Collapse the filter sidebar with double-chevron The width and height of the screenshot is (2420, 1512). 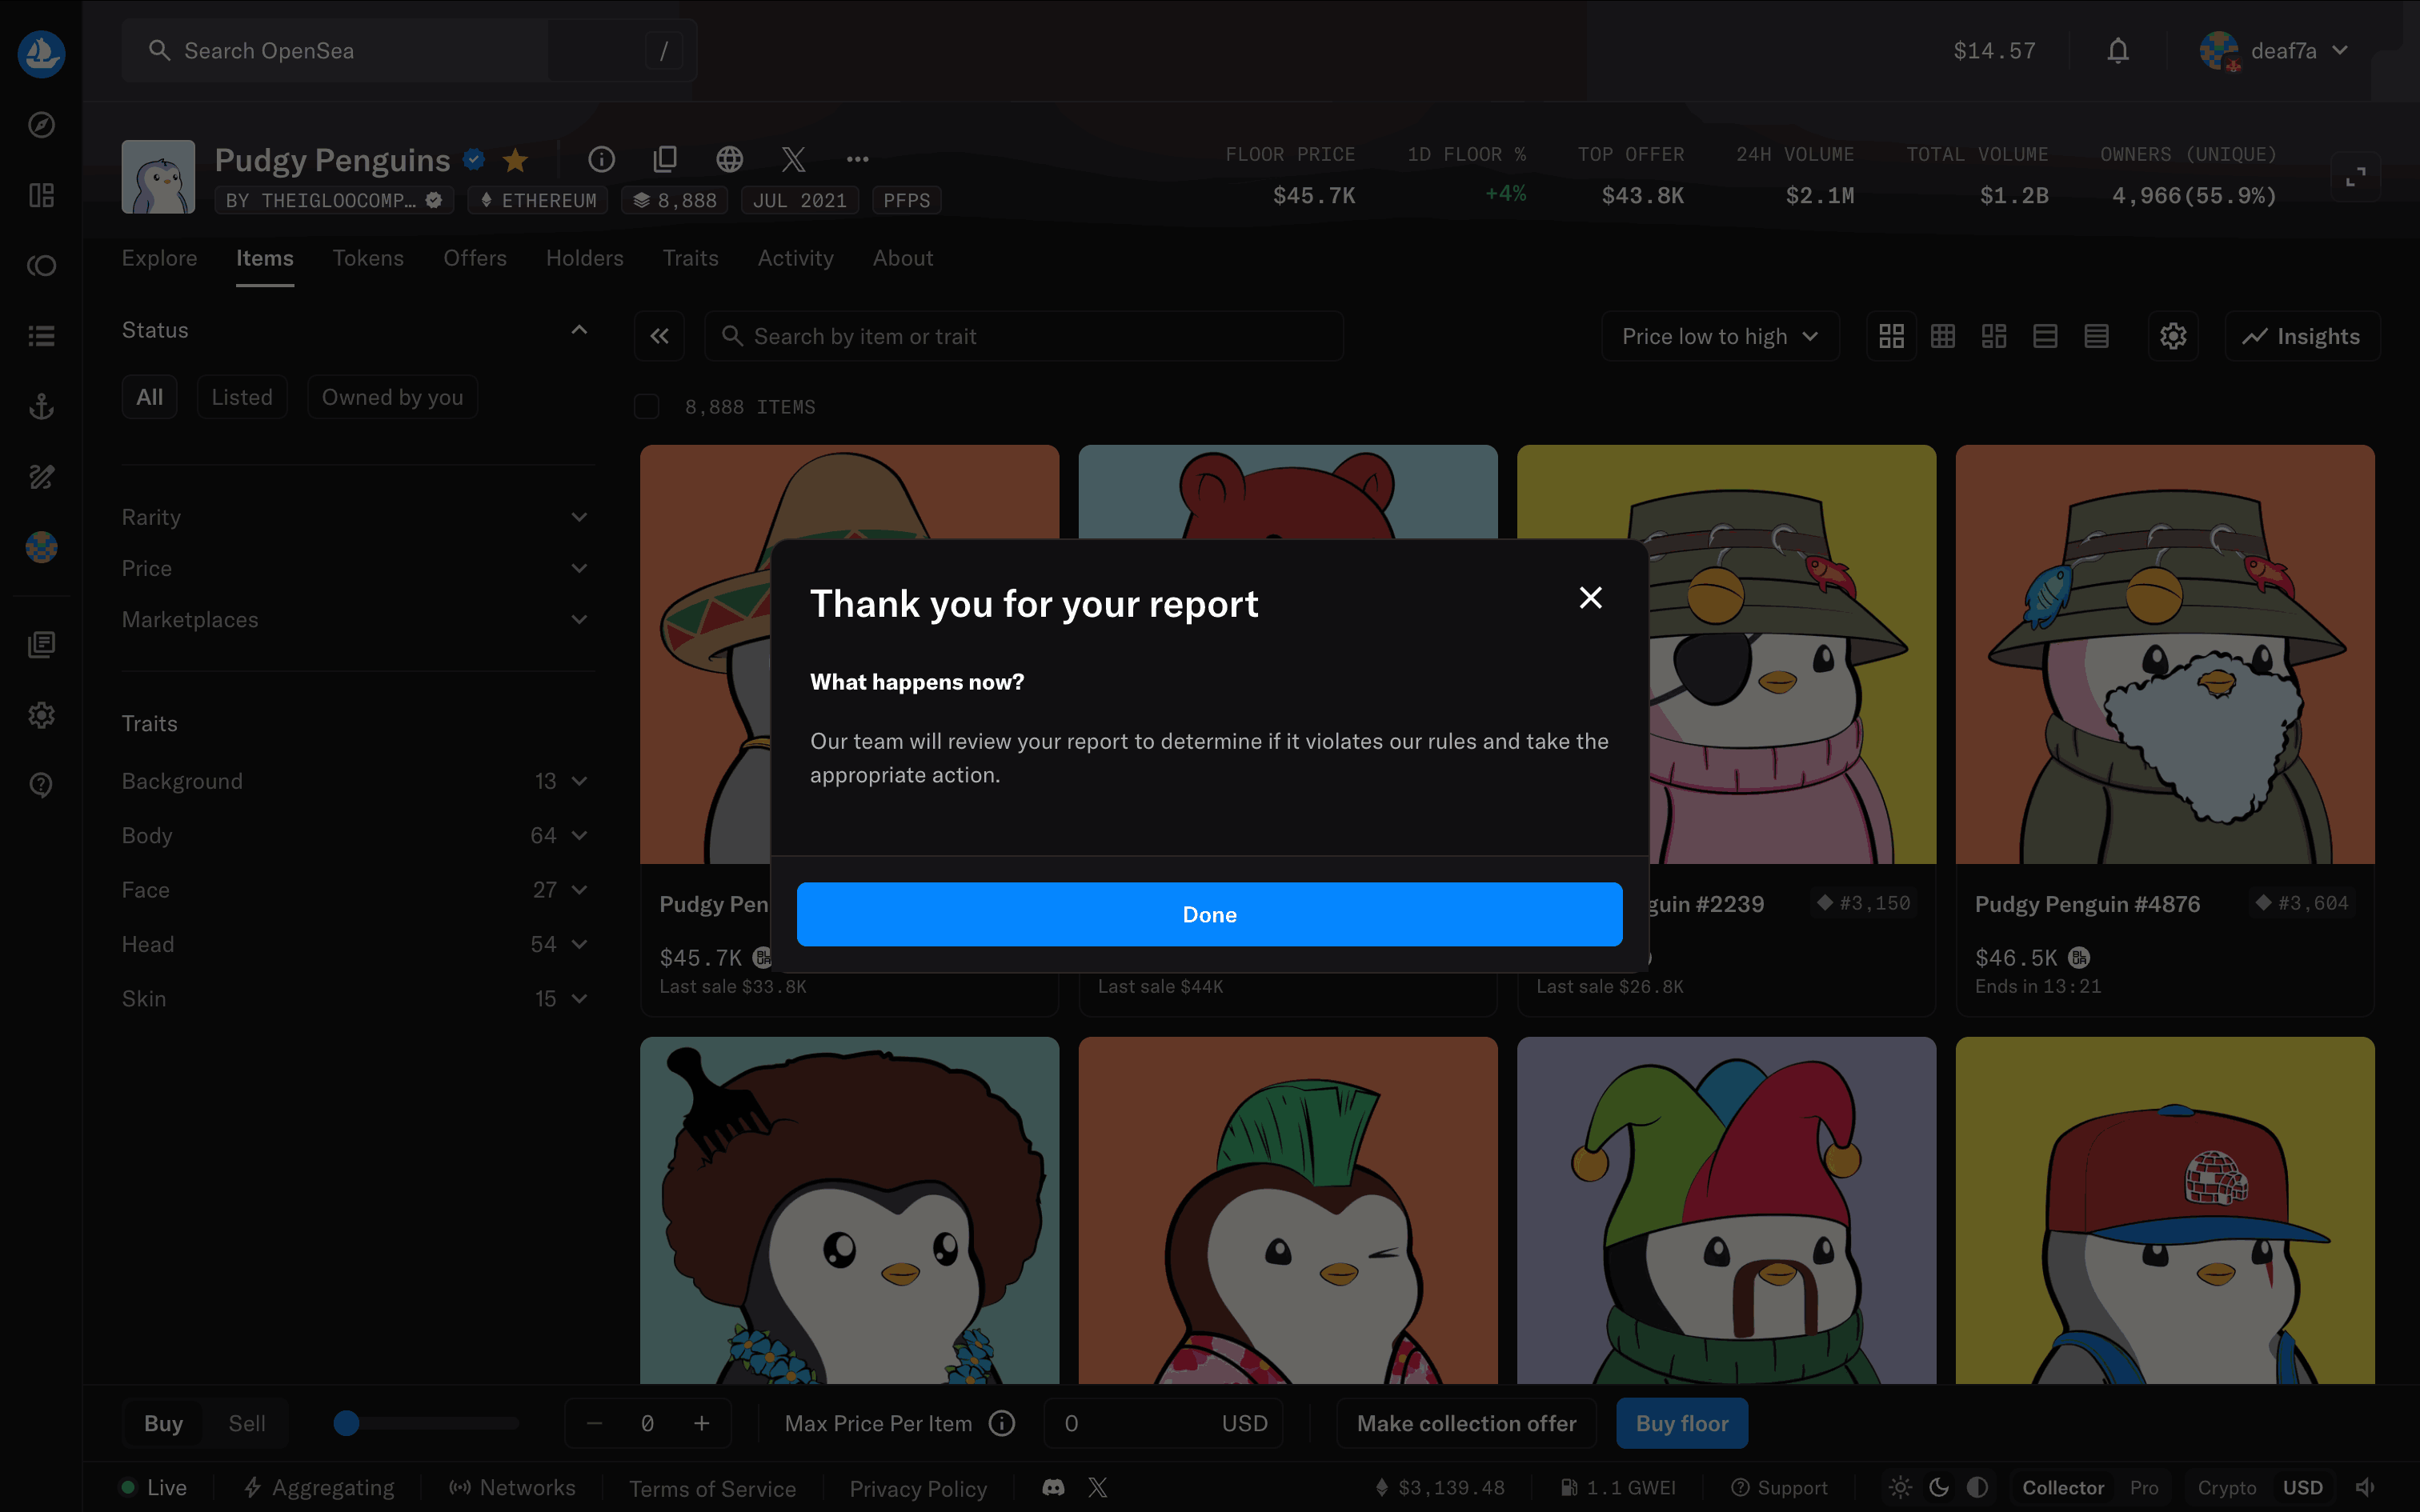(659, 337)
